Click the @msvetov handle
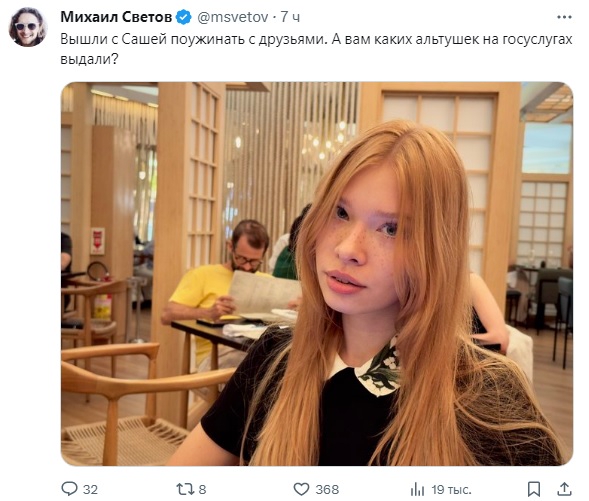589x501 pixels. tap(233, 17)
